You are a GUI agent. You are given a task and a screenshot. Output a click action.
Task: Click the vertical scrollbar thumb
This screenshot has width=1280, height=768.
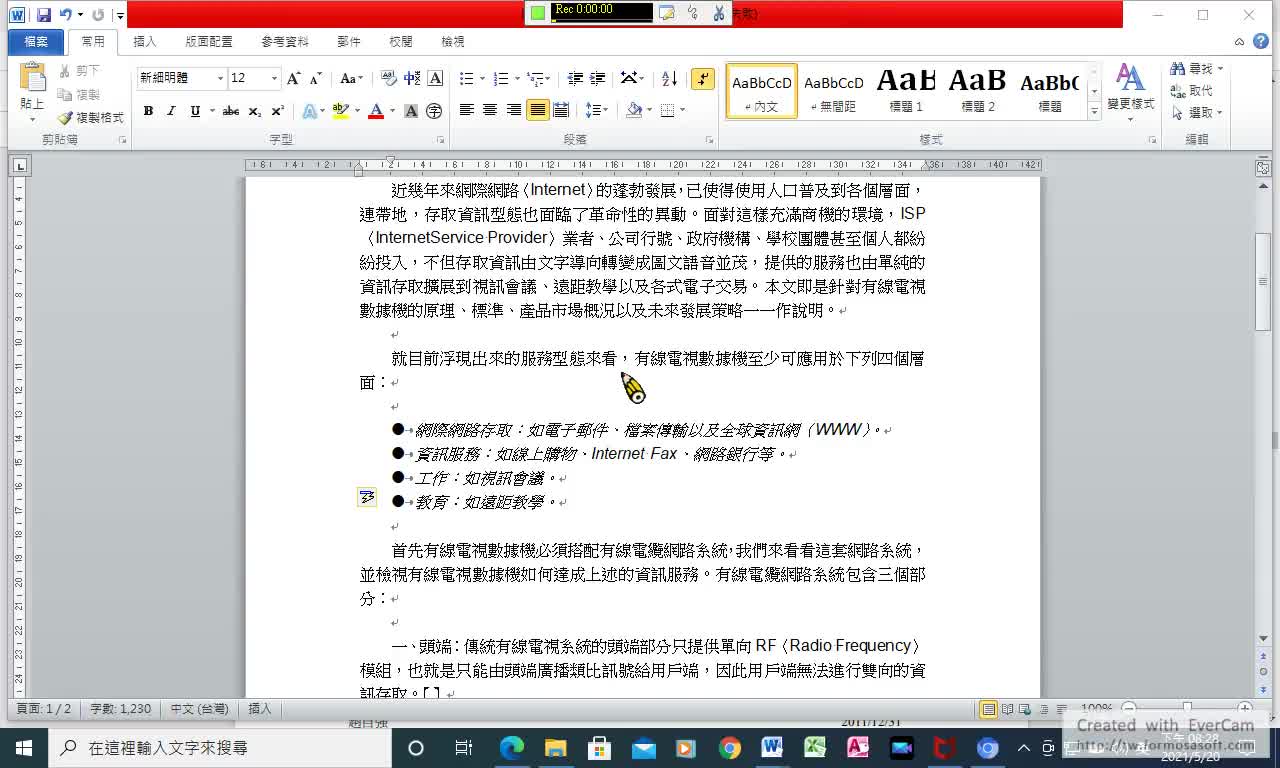pos(1263,282)
